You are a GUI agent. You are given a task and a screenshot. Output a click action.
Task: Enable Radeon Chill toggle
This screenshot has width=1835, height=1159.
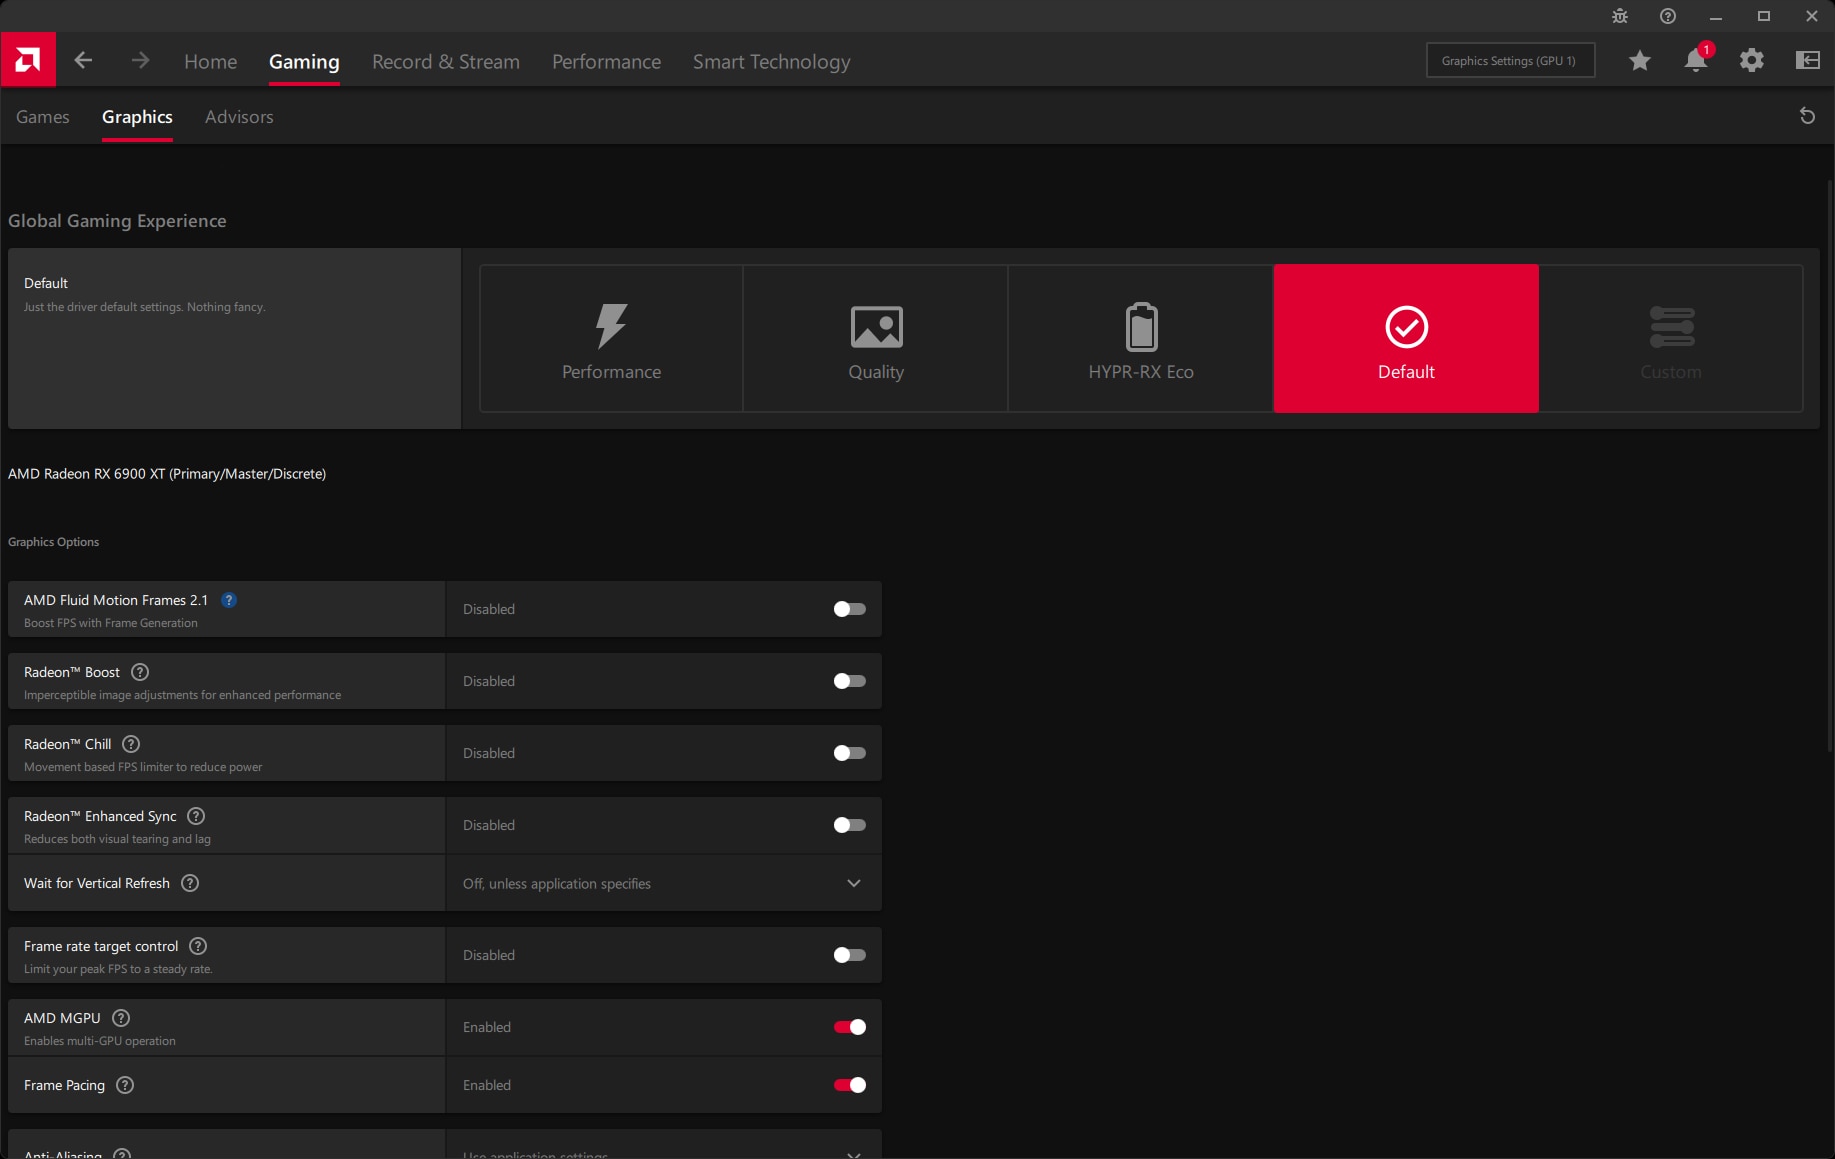coord(850,753)
